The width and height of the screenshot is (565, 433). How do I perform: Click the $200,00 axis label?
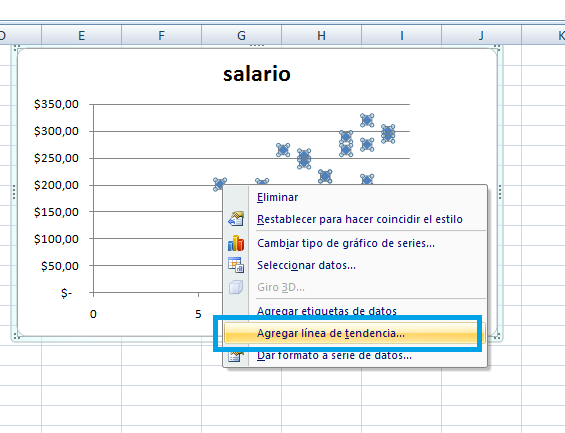56,185
